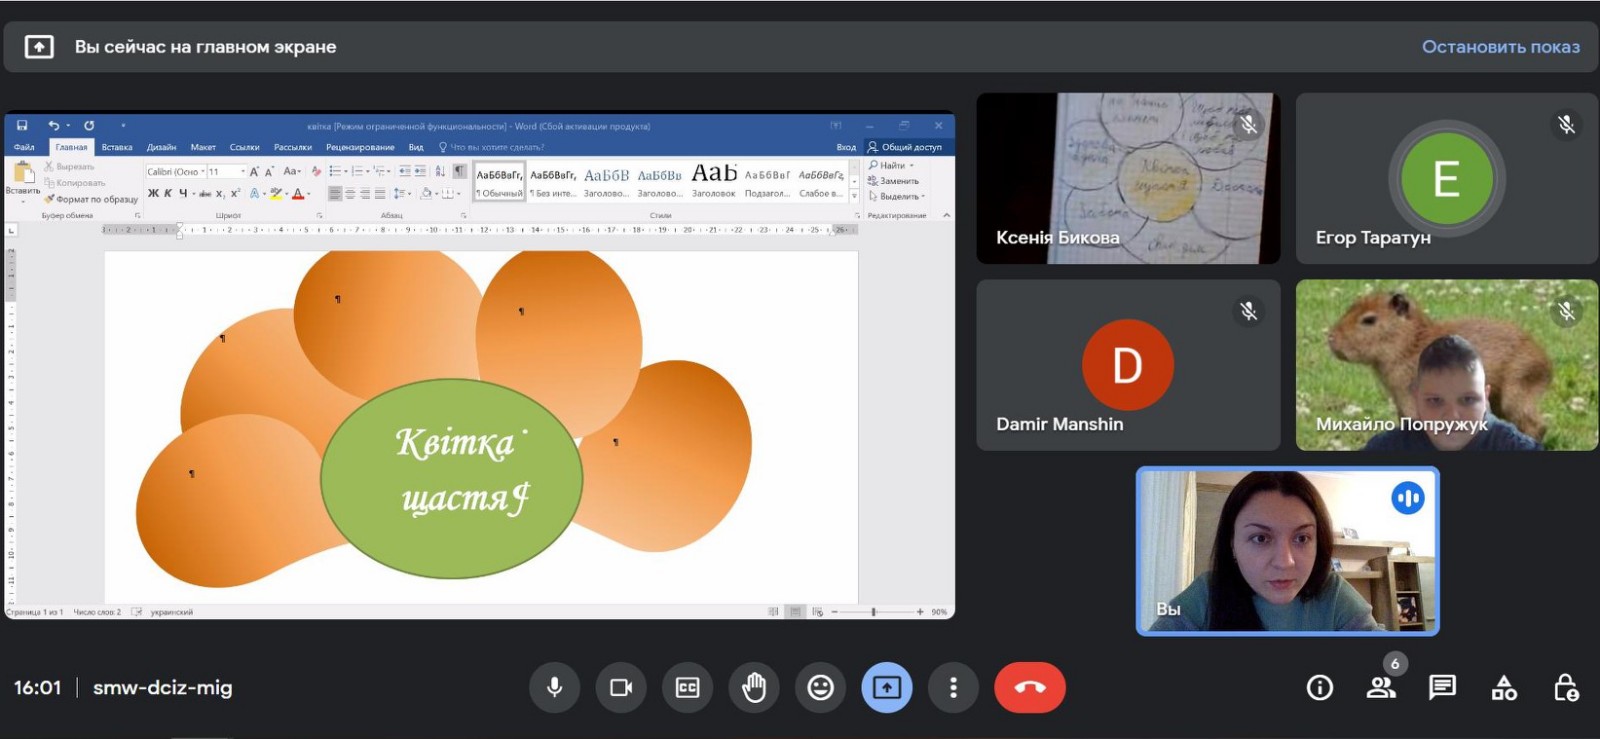Screen dimensions: 1600x739
Task: Click the present screen button
Action: 887,688
